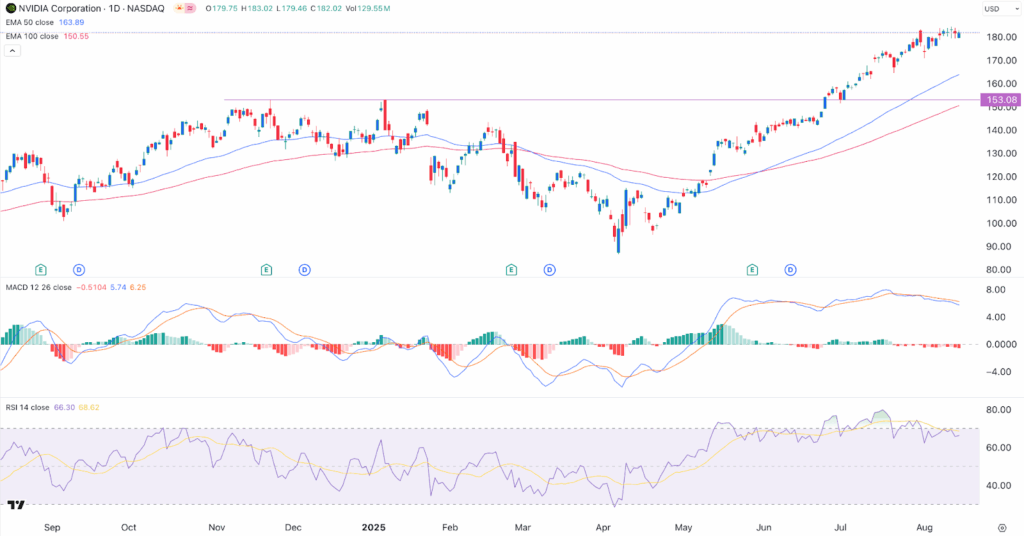The width and height of the screenshot is (1024, 536).
Task: Open the earnings marker between Feb and Mar
Action: pyautogui.click(x=511, y=270)
